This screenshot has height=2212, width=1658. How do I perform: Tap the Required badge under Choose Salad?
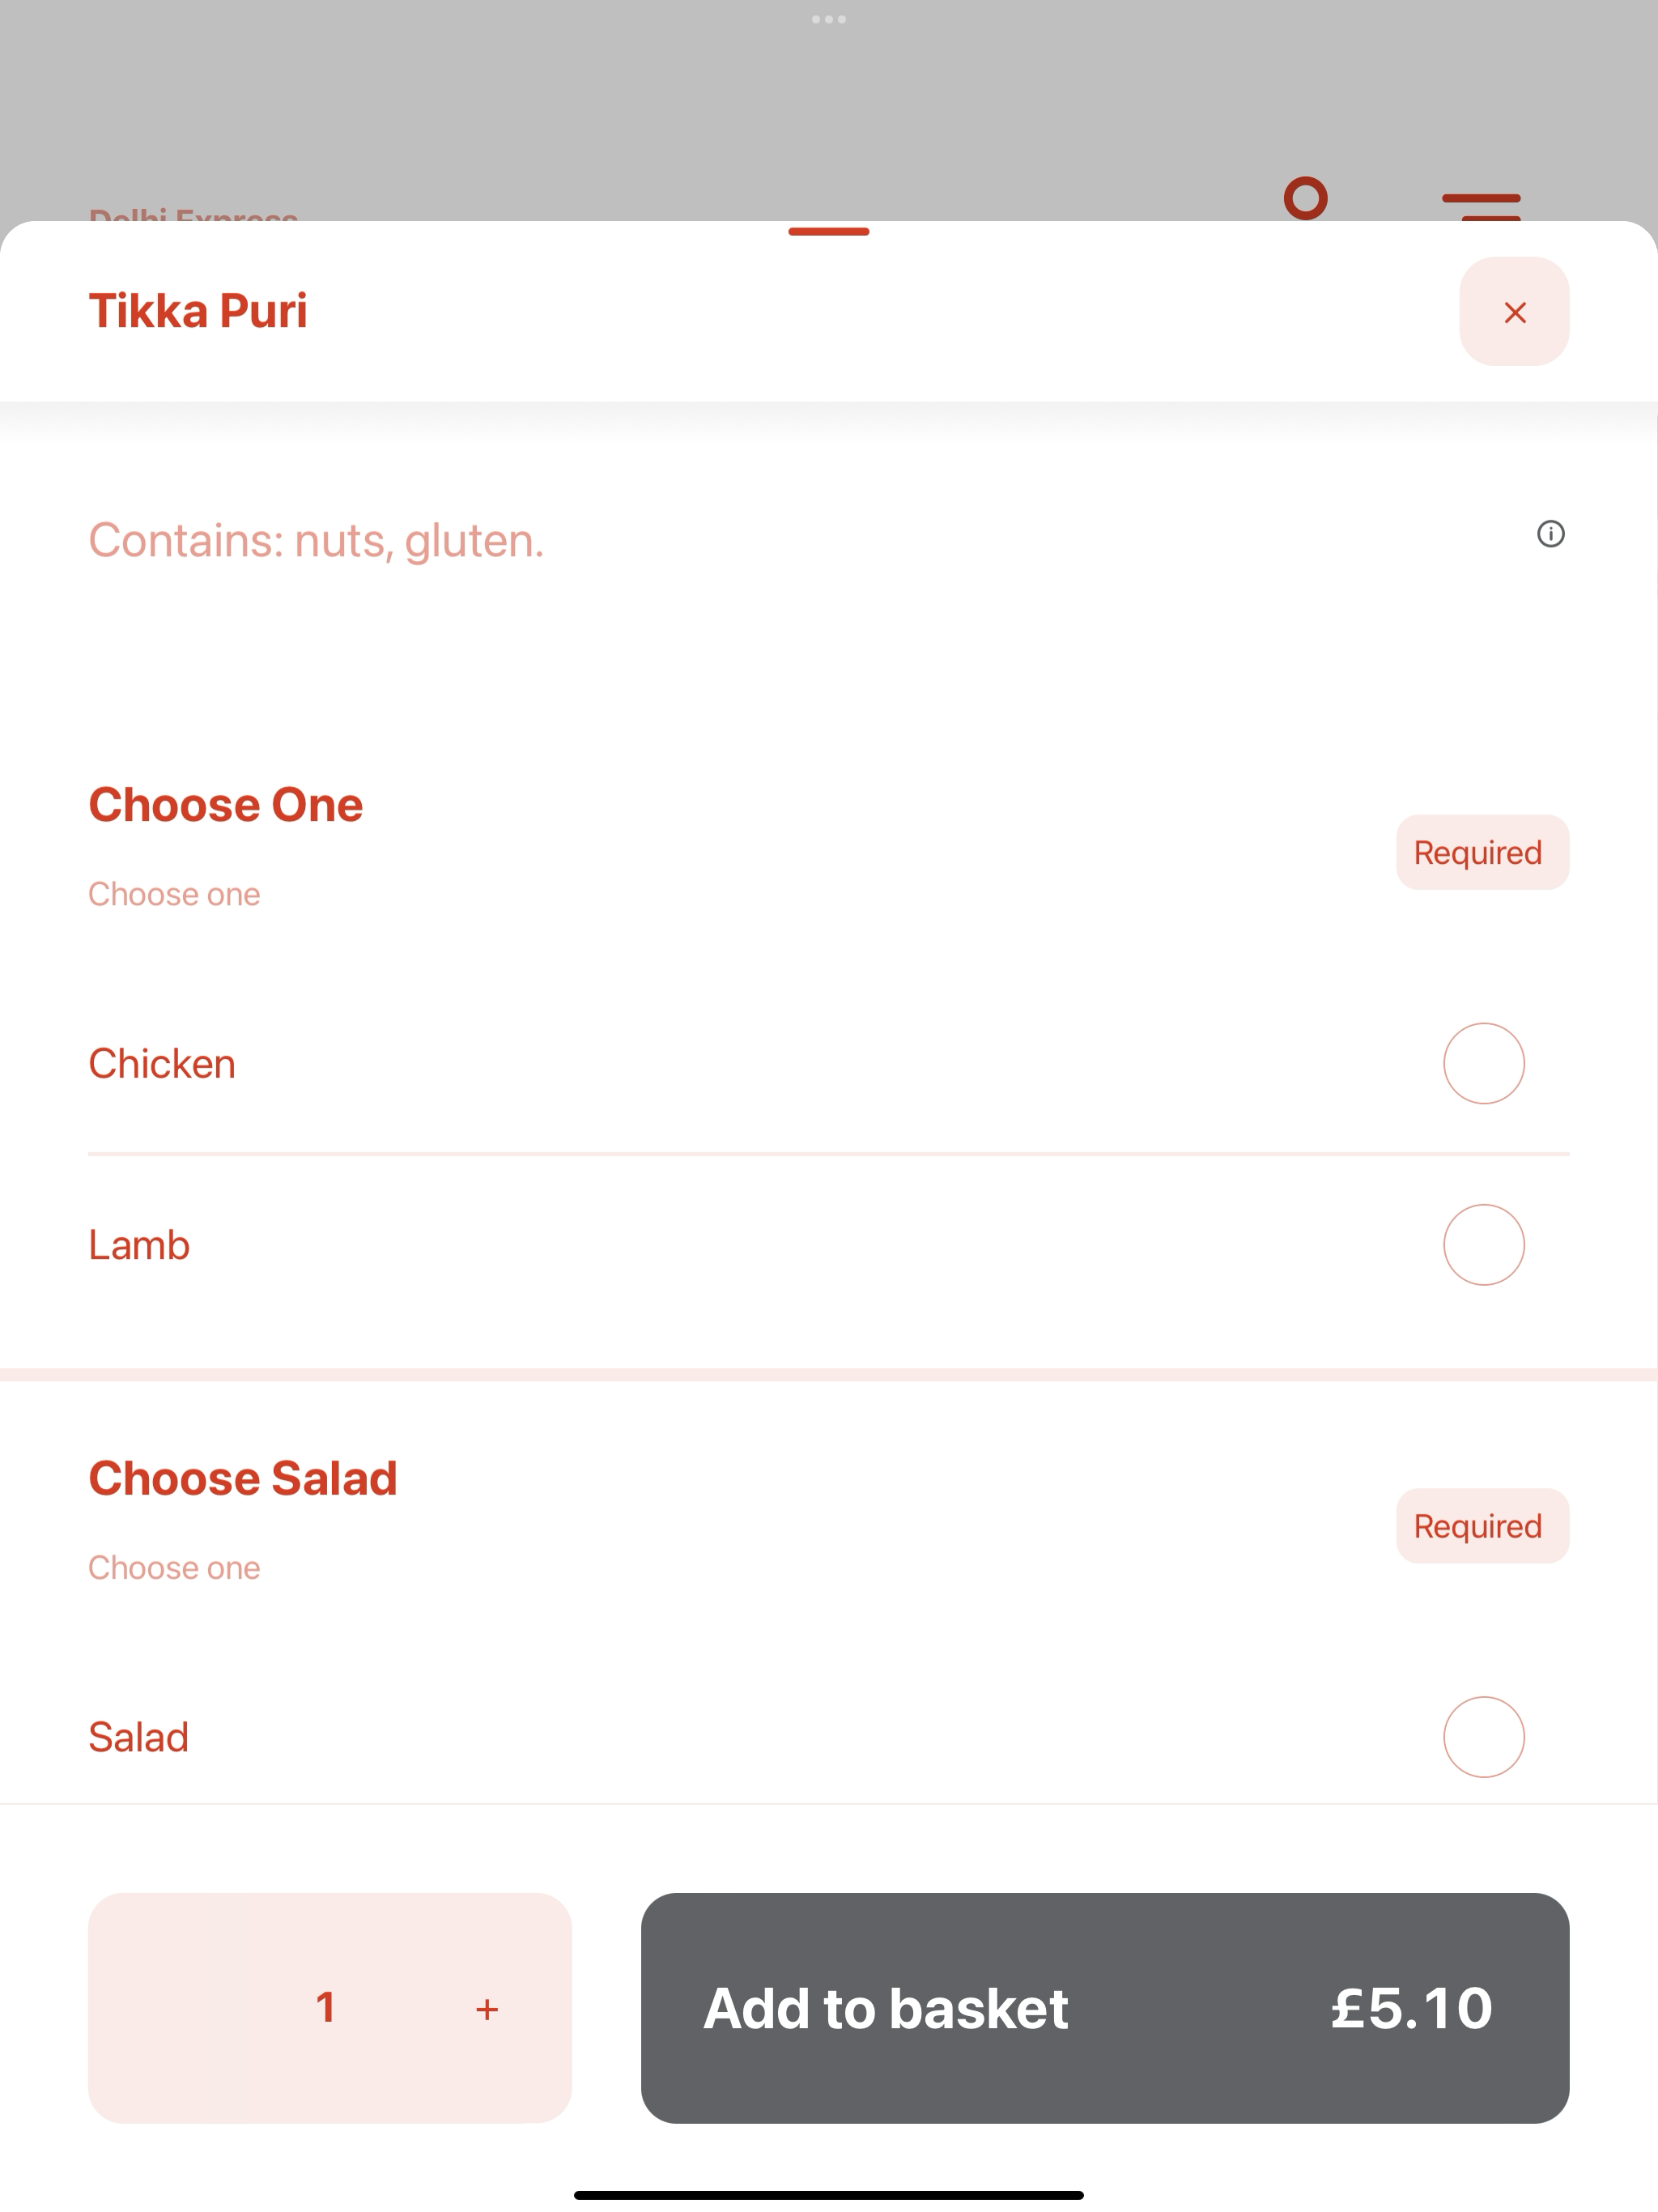point(1483,1526)
